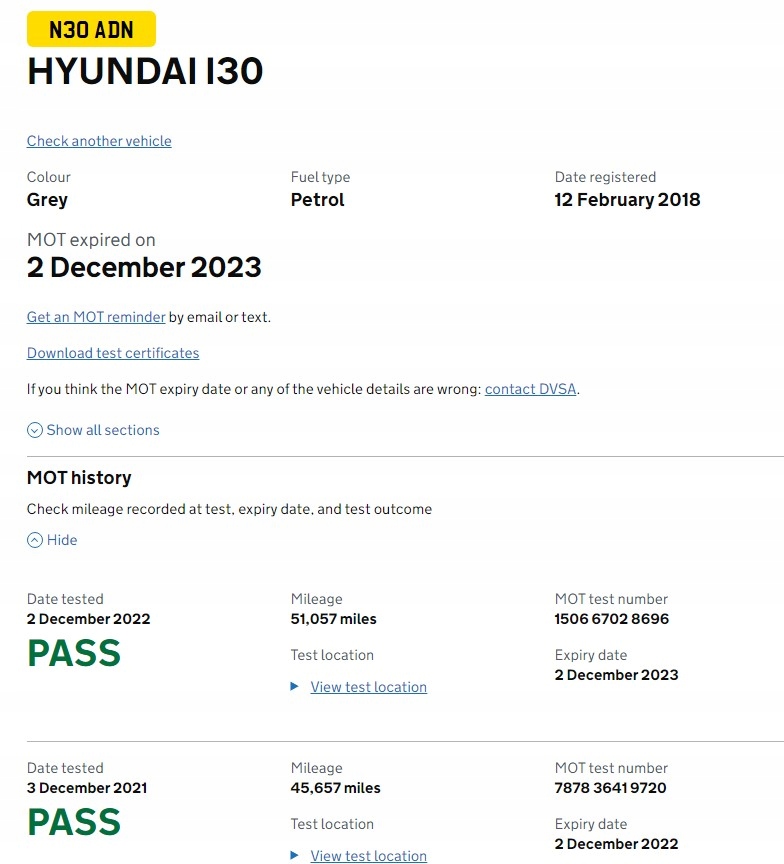784x864 pixels.
Task: Open the Check another vehicle link
Action: coord(99,141)
